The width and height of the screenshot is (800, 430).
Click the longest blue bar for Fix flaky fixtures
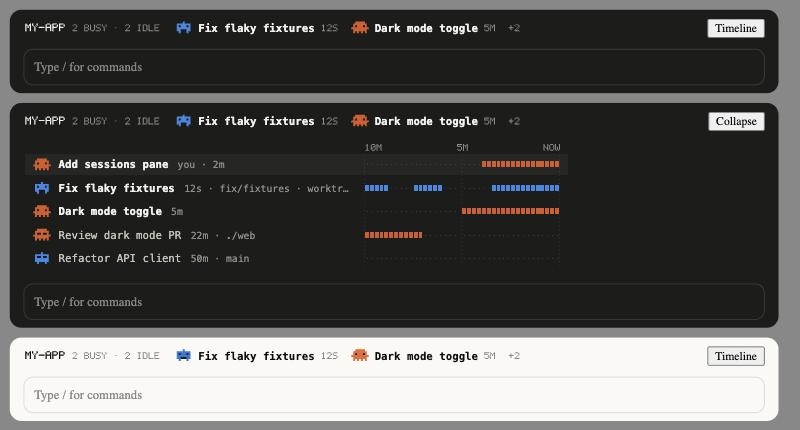pos(526,188)
